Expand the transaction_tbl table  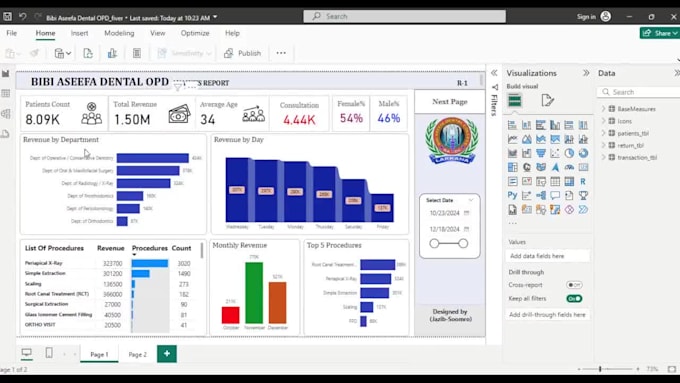603,157
